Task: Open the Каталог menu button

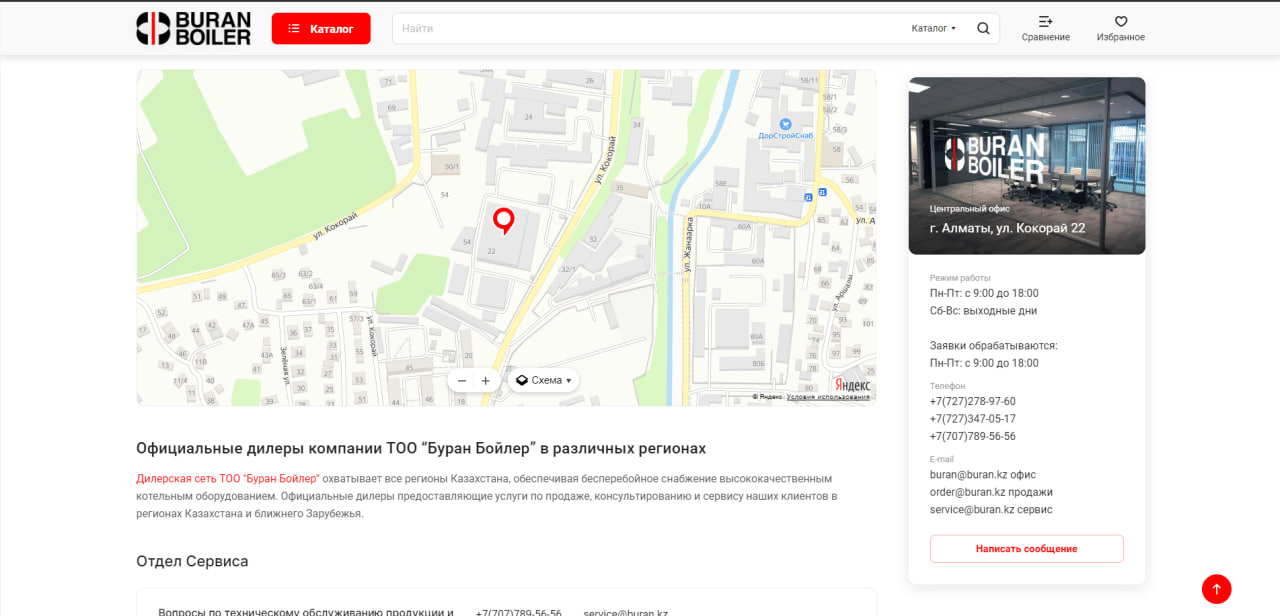Action: (321, 29)
